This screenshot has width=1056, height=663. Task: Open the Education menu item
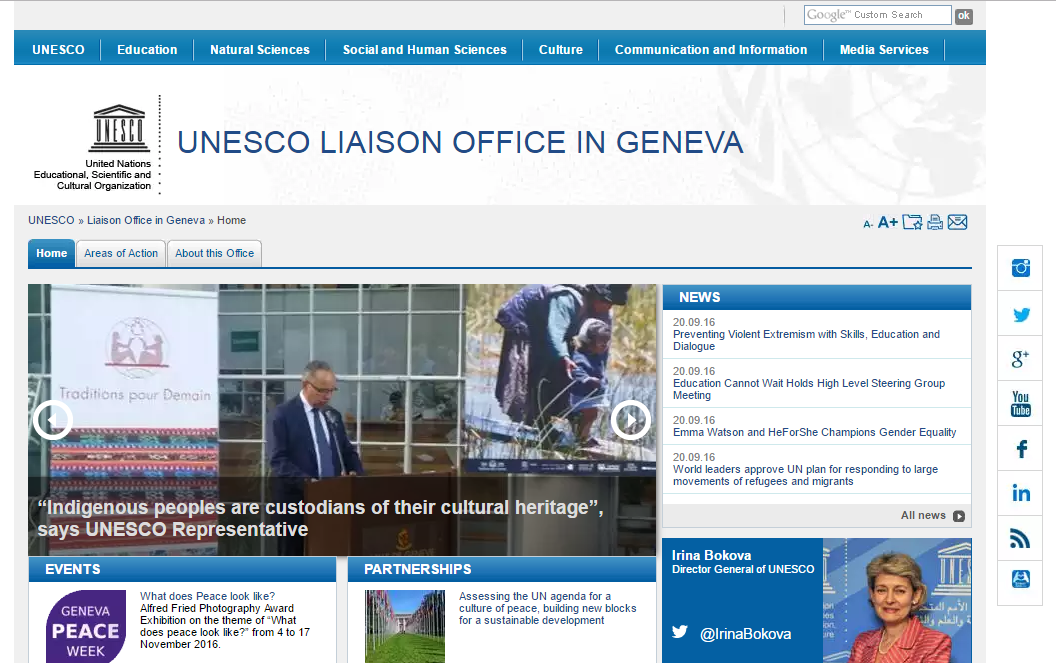point(147,50)
